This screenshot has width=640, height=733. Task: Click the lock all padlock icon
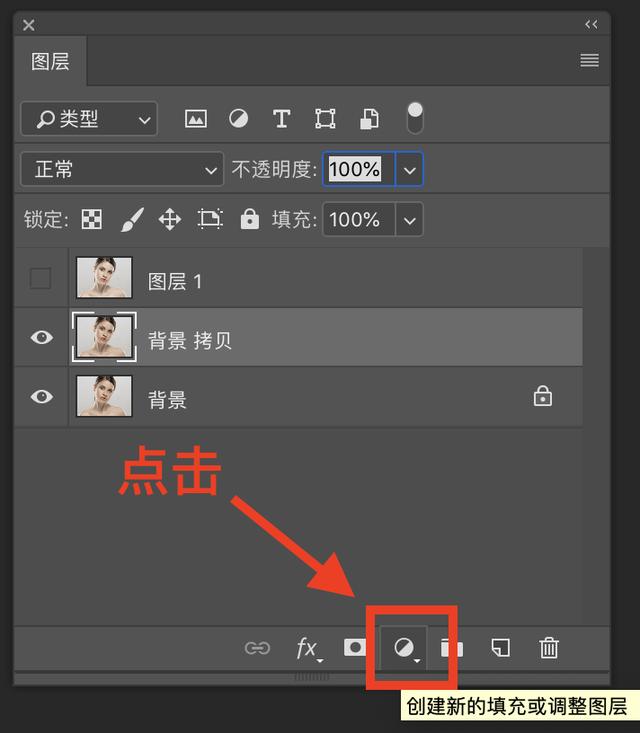coord(250,219)
